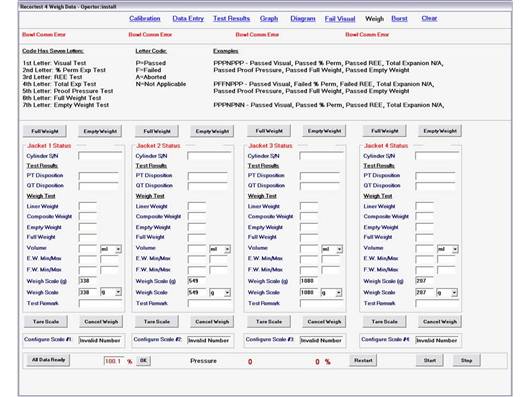The image size is (528, 397).
Task: Click the Clear link
Action: (429, 18)
